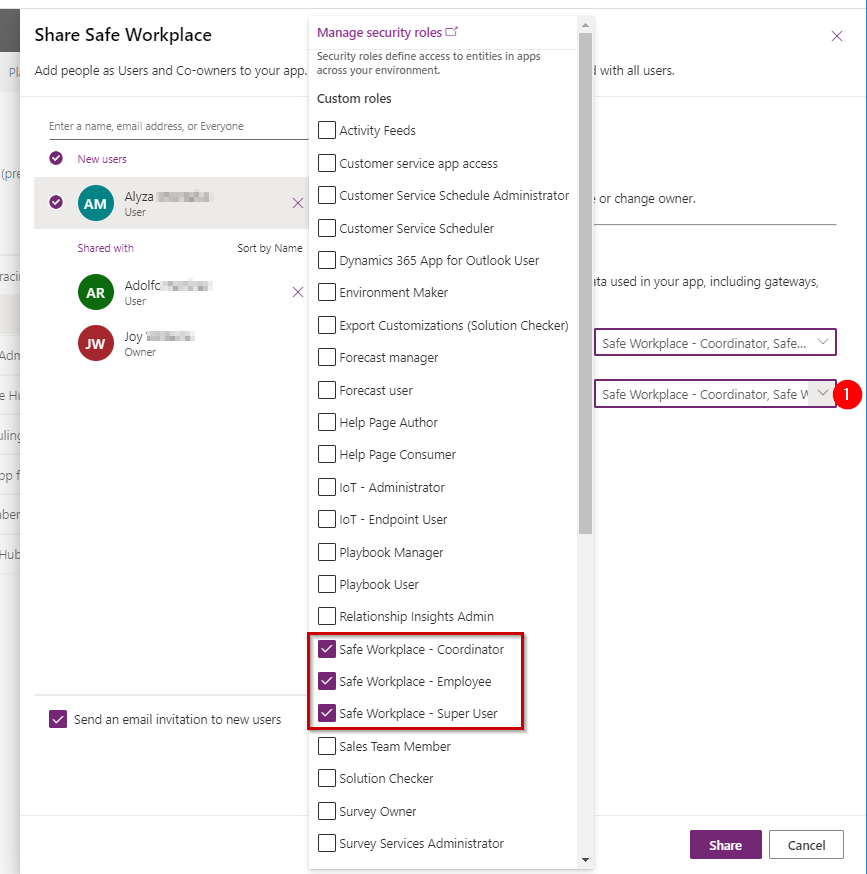Check the Solution Checker role
Image resolution: width=867 pixels, height=874 pixels.
point(327,778)
